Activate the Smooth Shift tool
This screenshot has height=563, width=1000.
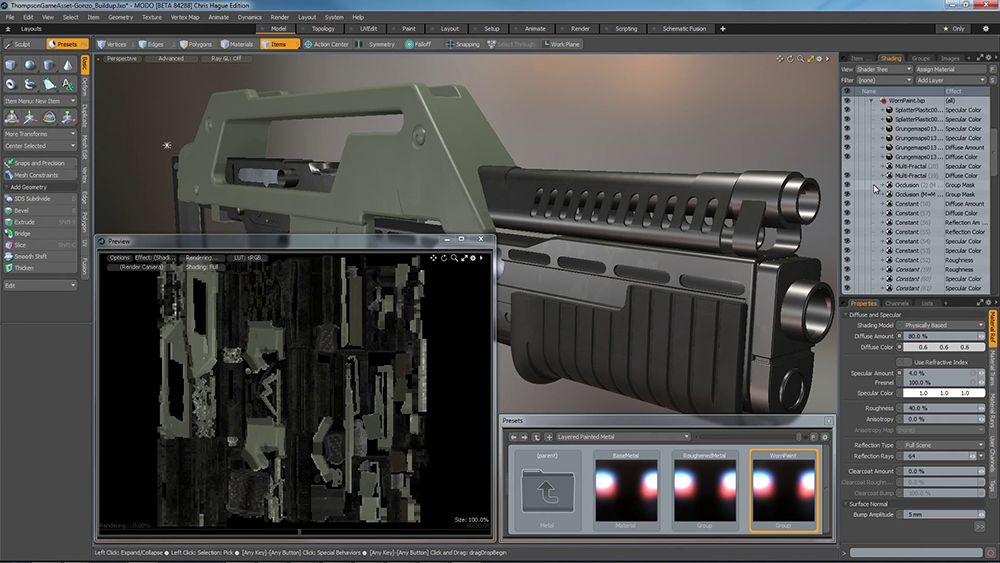[40, 256]
